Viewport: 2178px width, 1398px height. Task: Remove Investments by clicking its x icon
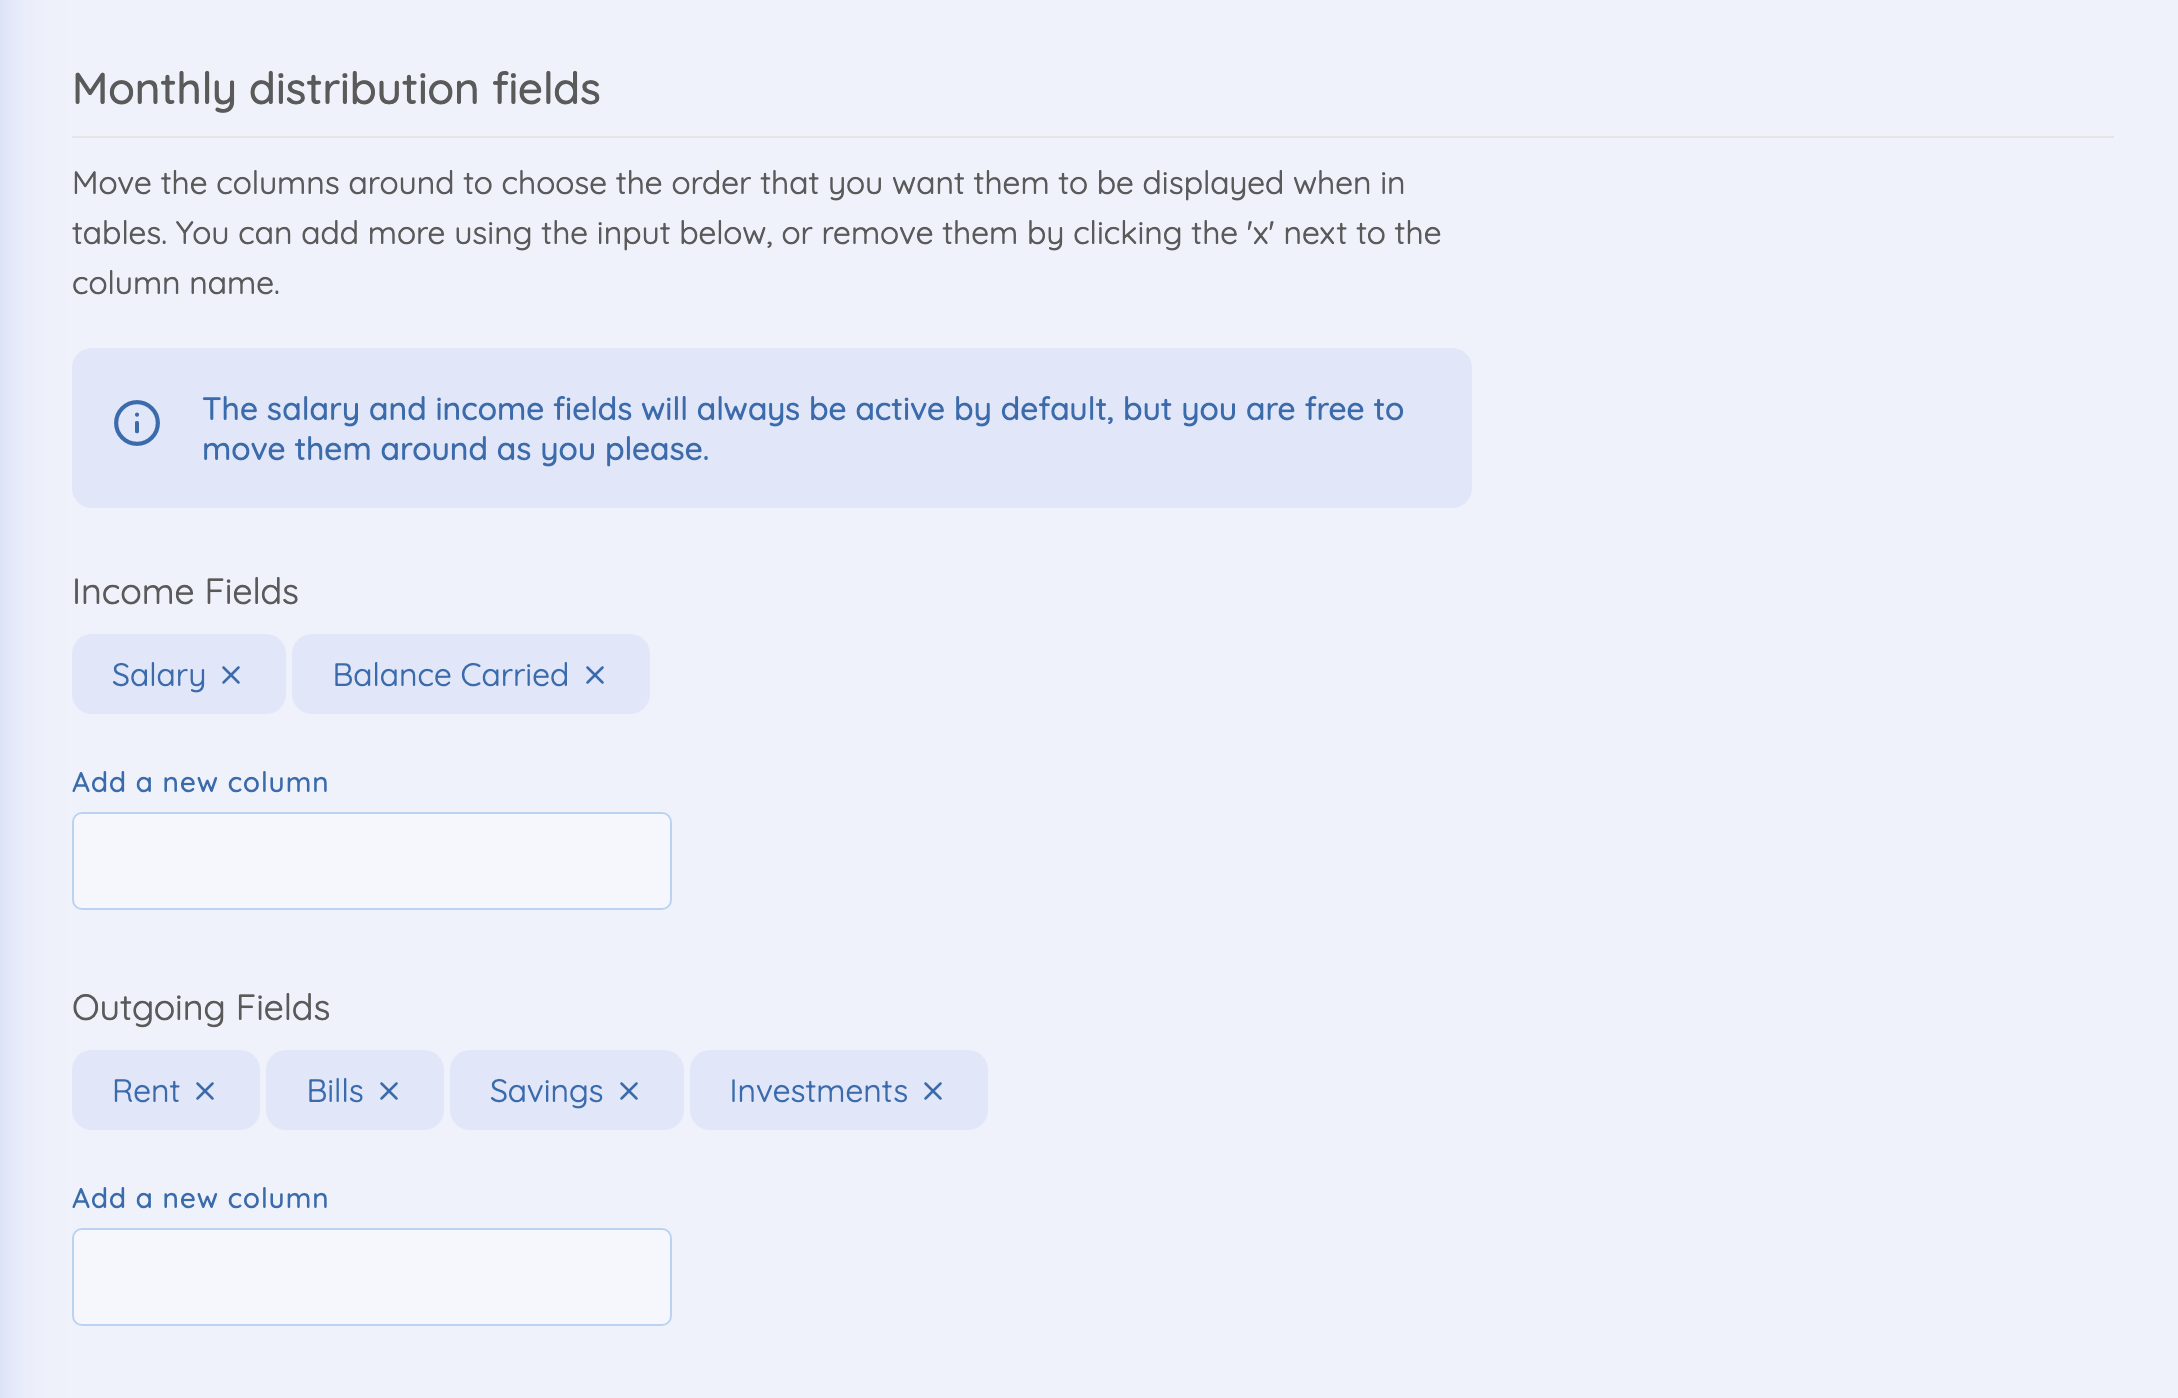click(x=933, y=1091)
